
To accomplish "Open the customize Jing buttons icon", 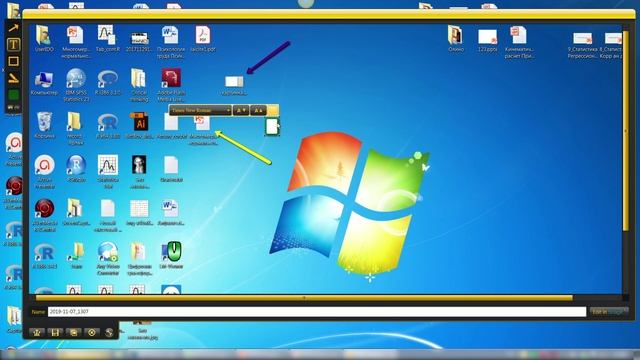I will (x=109, y=332).
